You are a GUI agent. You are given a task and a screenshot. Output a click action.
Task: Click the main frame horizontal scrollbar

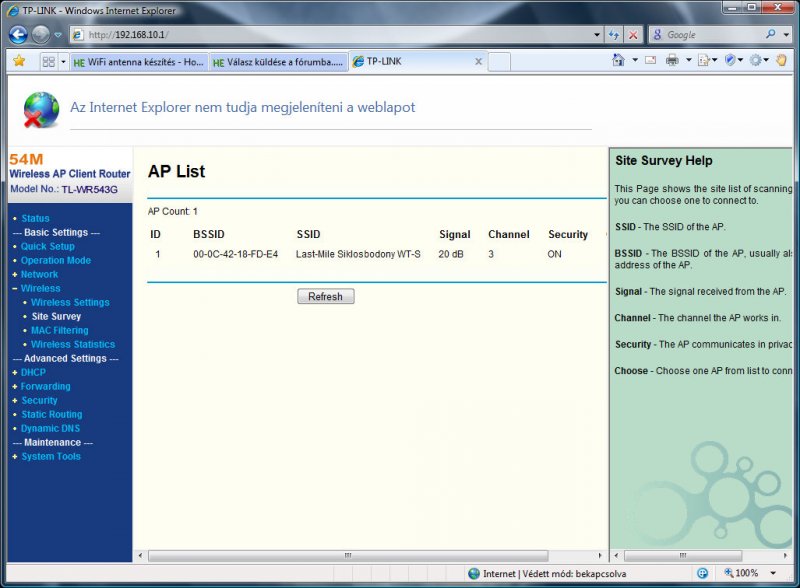348,555
